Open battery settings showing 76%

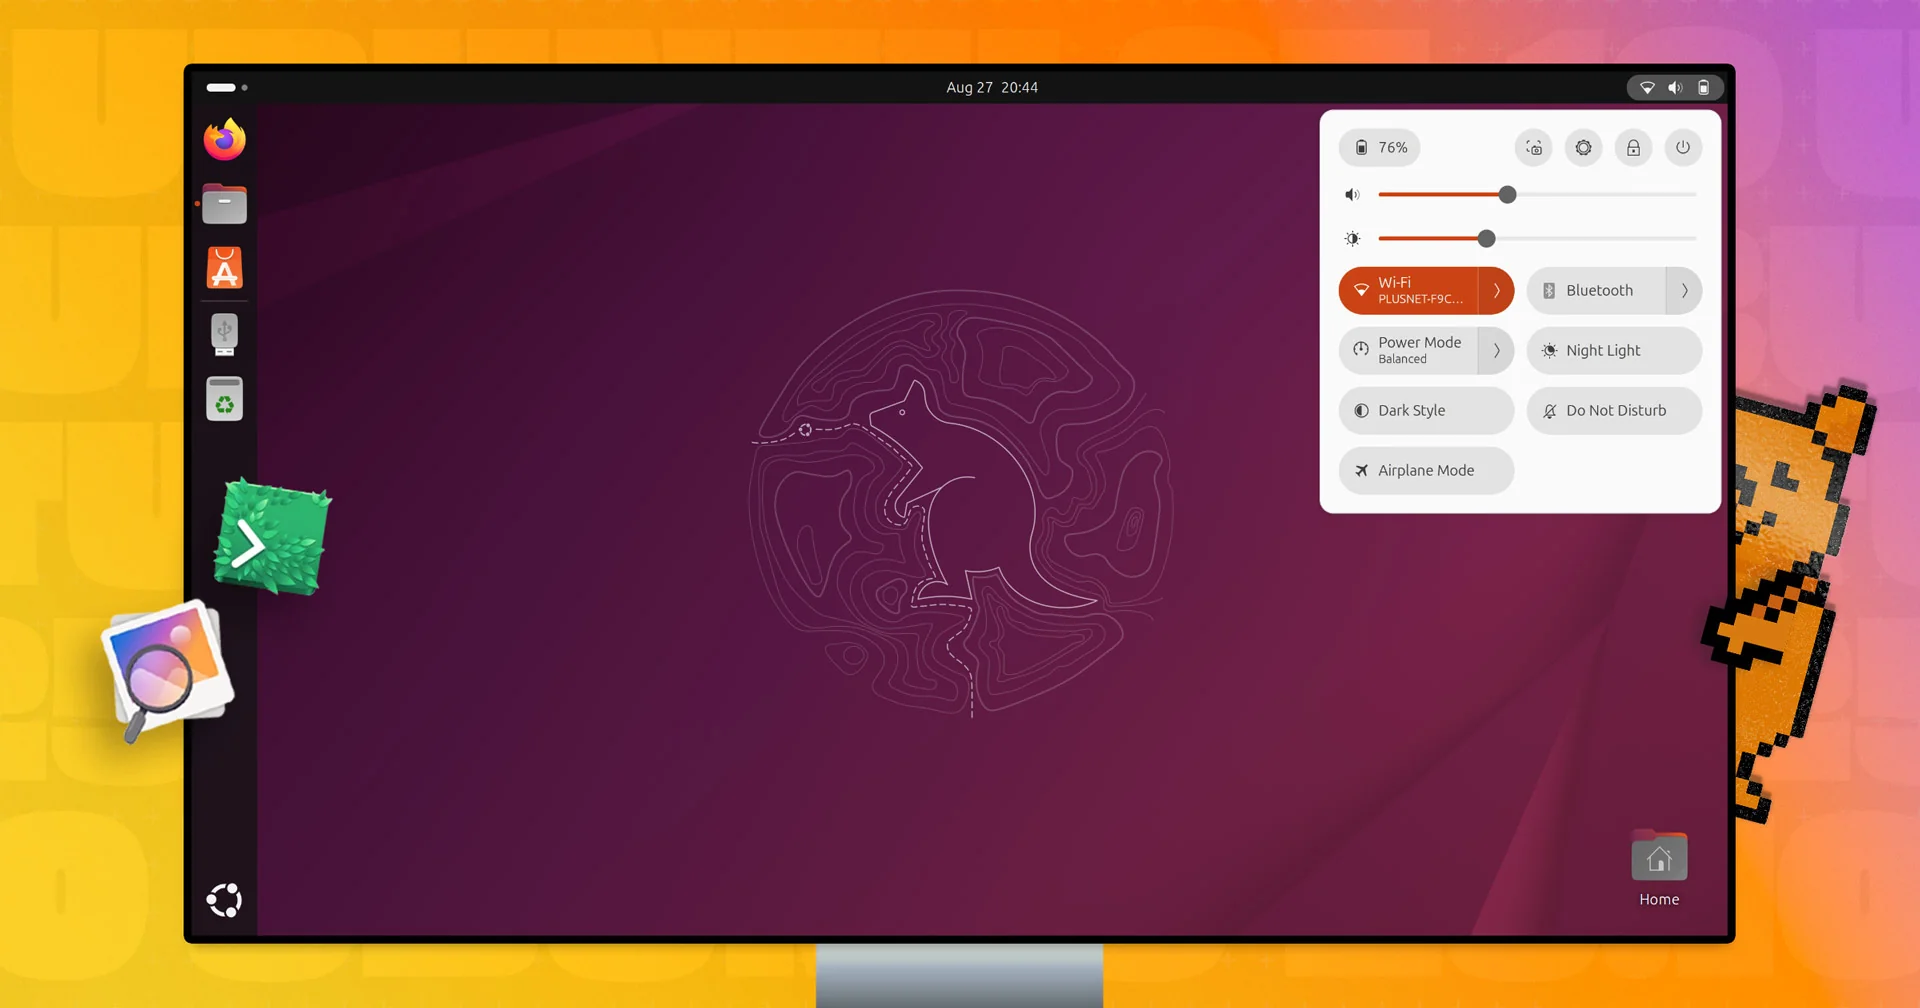point(1380,148)
